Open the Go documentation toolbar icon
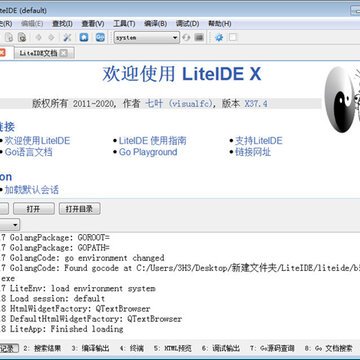The image size is (360, 360). [100, 37]
